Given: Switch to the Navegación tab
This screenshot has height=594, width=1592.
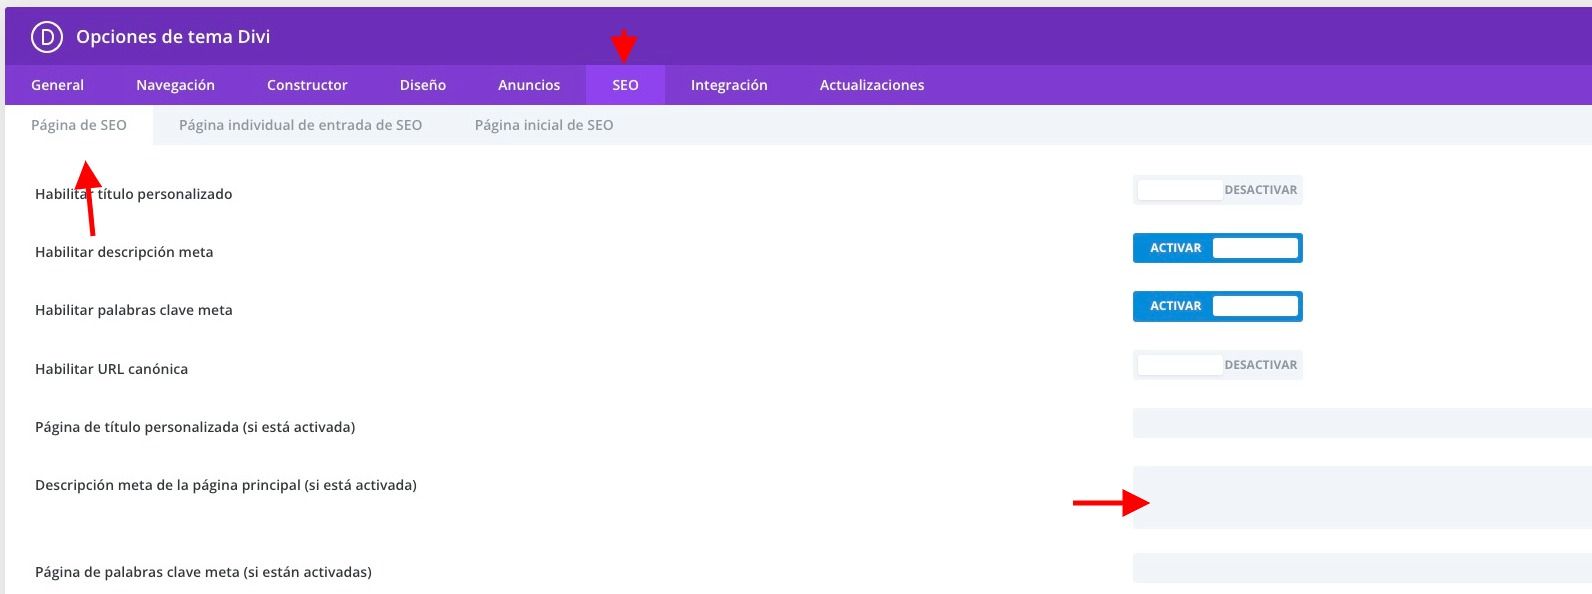Looking at the screenshot, I should pyautogui.click(x=175, y=85).
